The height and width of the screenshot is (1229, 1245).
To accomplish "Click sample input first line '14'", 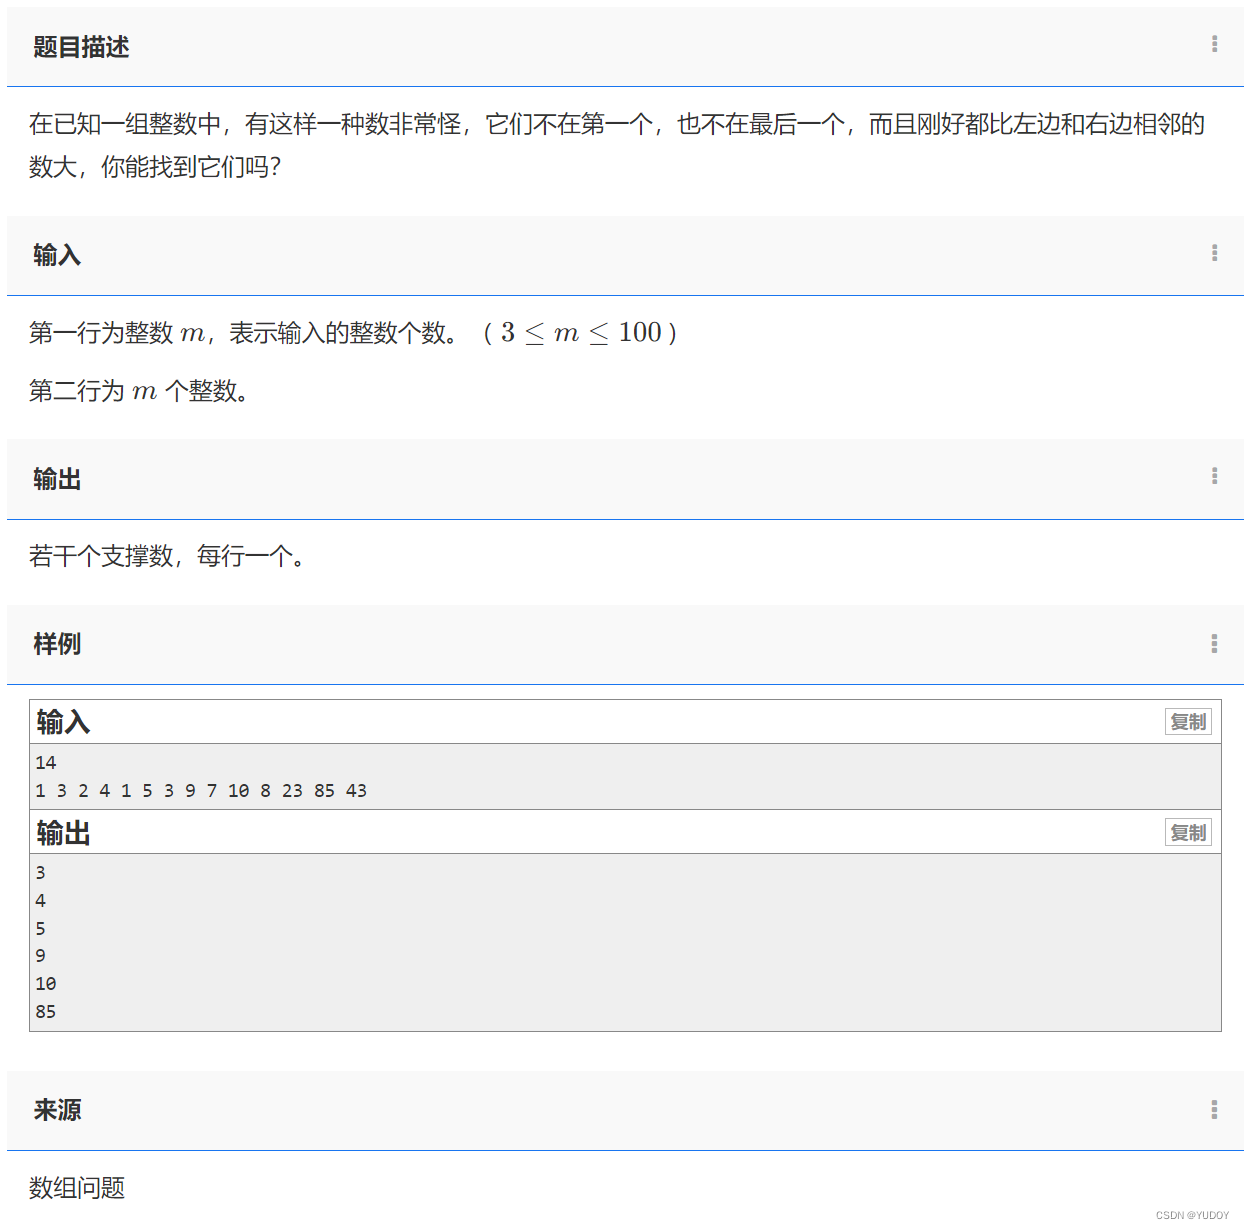I will pyautogui.click(x=46, y=763).
